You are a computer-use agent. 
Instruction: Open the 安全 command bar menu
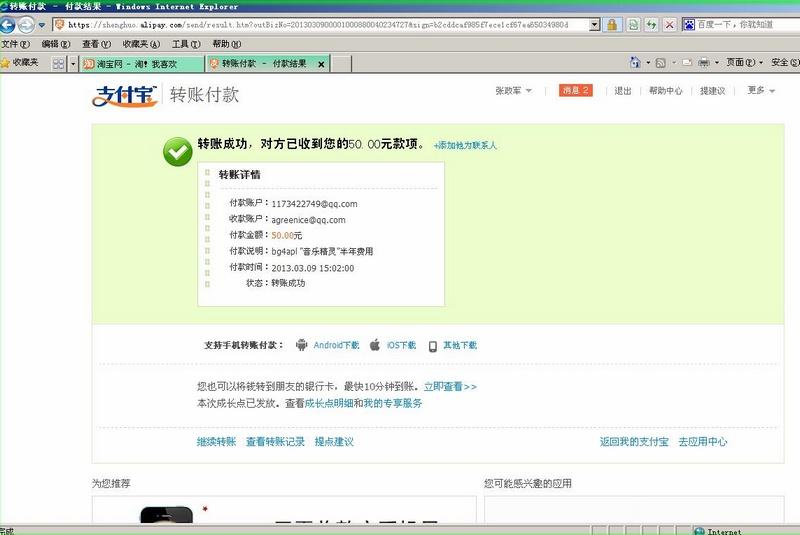(785, 62)
